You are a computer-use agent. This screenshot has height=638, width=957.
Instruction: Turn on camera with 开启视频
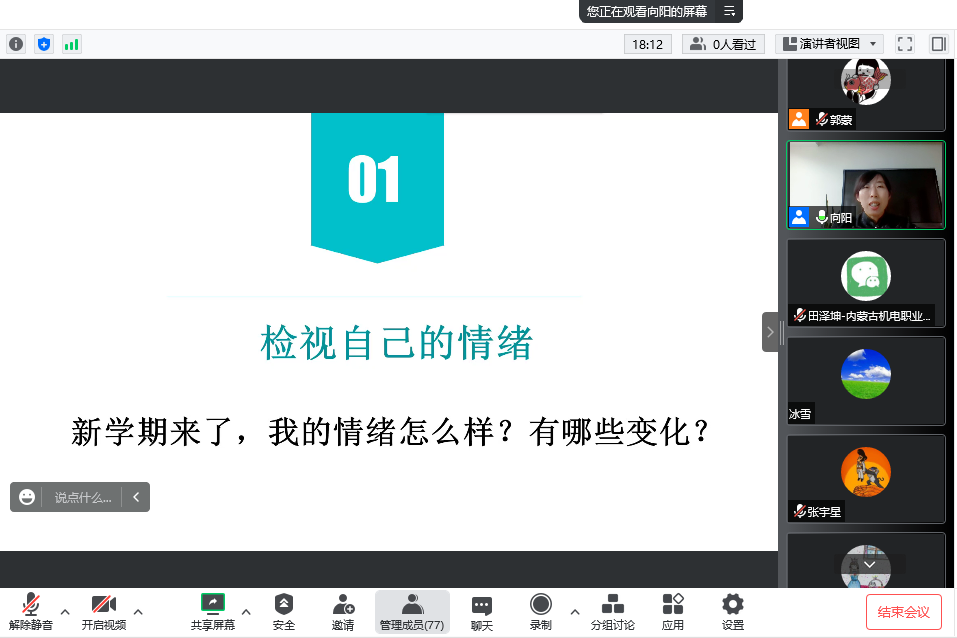pyautogui.click(x=104, y=611)
